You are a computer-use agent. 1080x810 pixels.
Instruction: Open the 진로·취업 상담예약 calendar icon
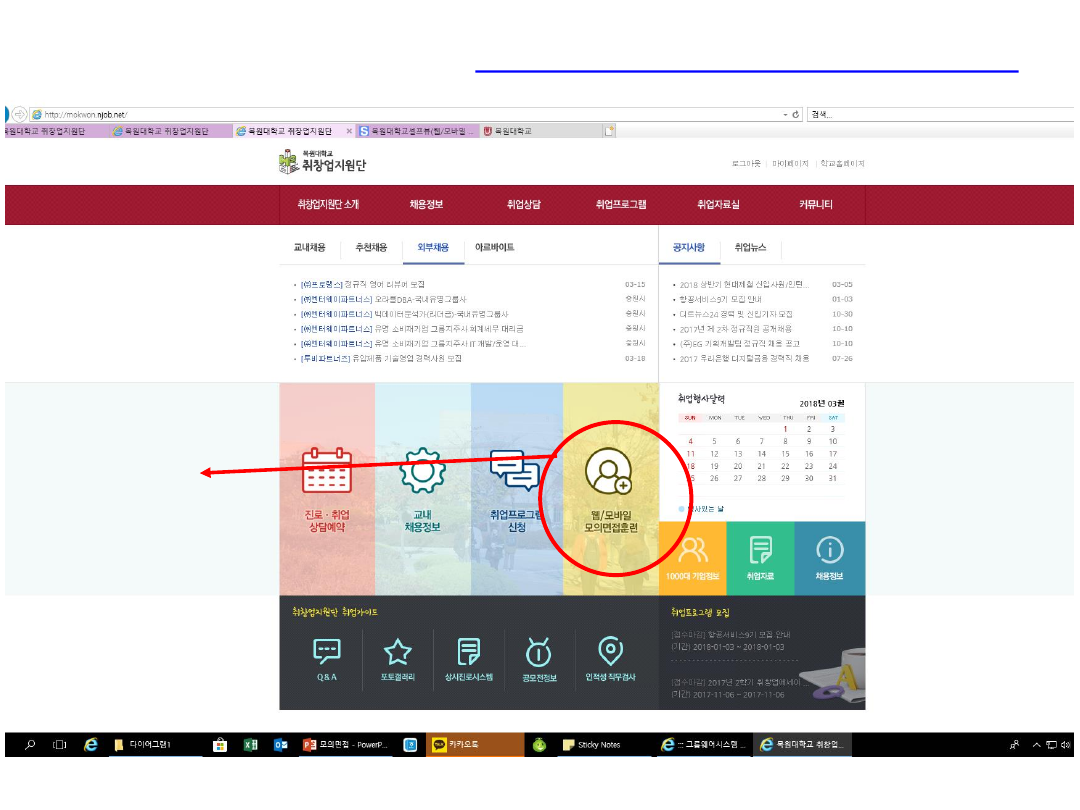[x=326, y=472]
